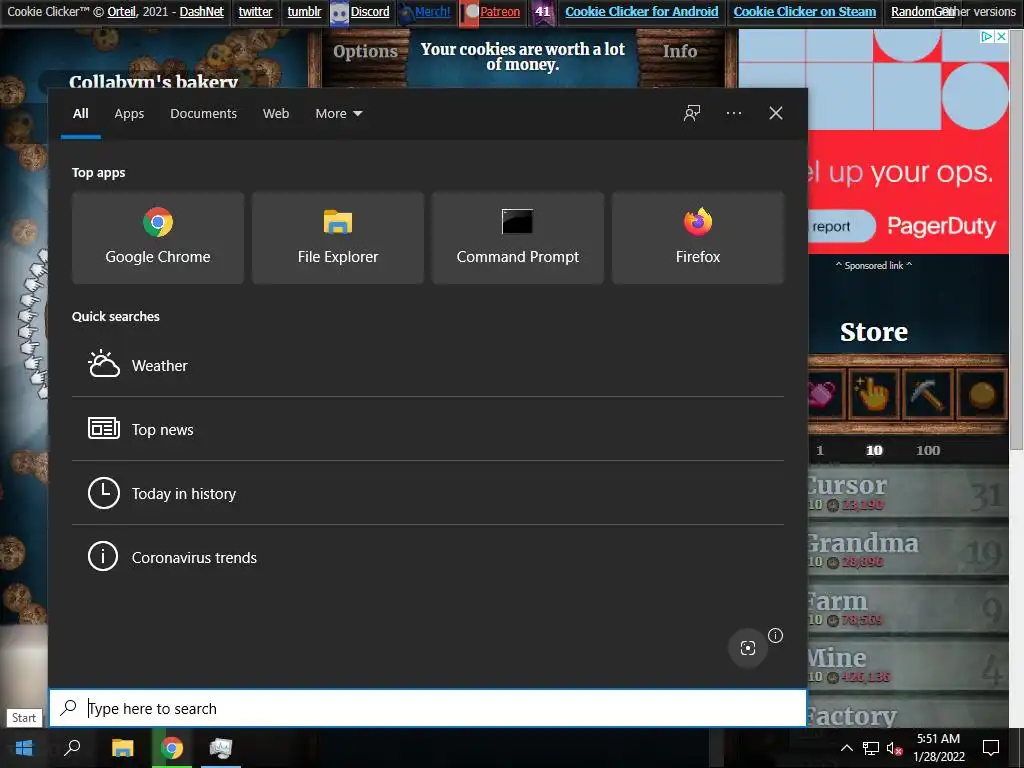Open the three-dot options menu in search
The width and height of the screenshot is (1024, 768).
tap(733, 113)
